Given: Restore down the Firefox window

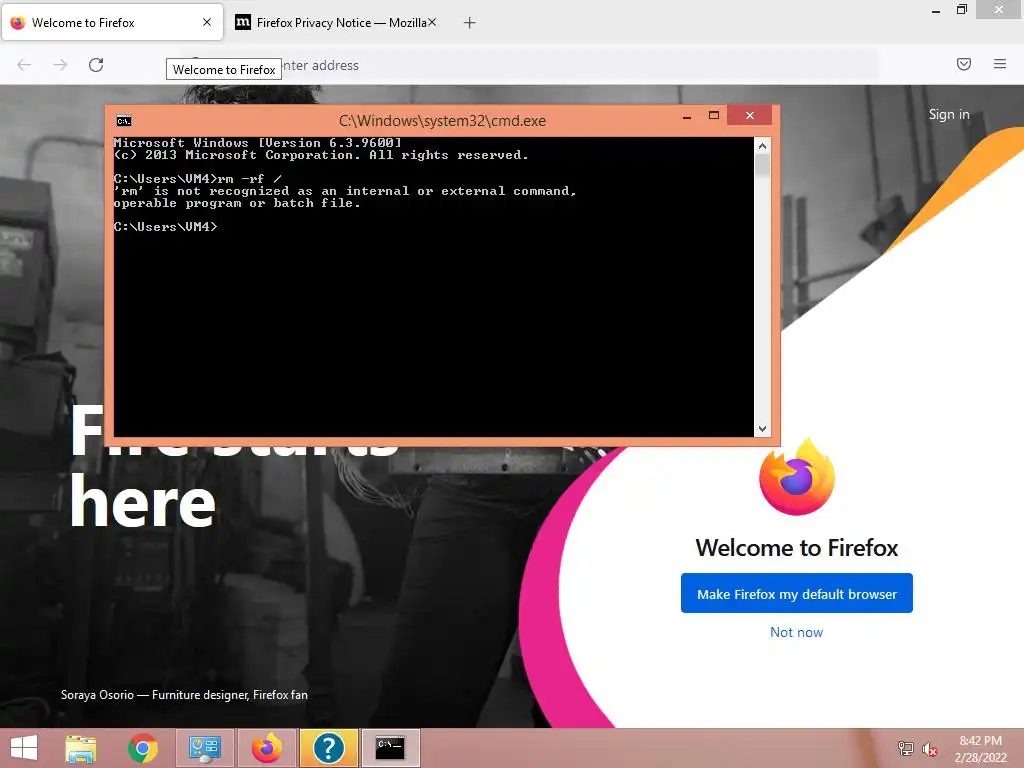Looking at the screenshot, I should coord(961,10).
